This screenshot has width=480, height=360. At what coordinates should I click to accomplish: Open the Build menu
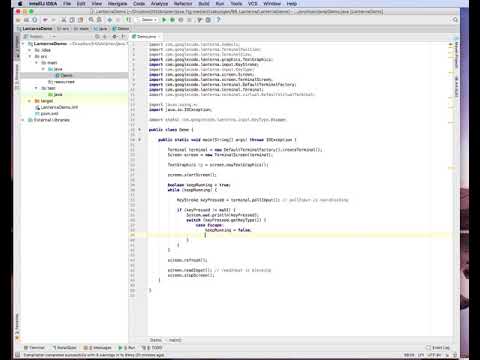coord(204,4)
